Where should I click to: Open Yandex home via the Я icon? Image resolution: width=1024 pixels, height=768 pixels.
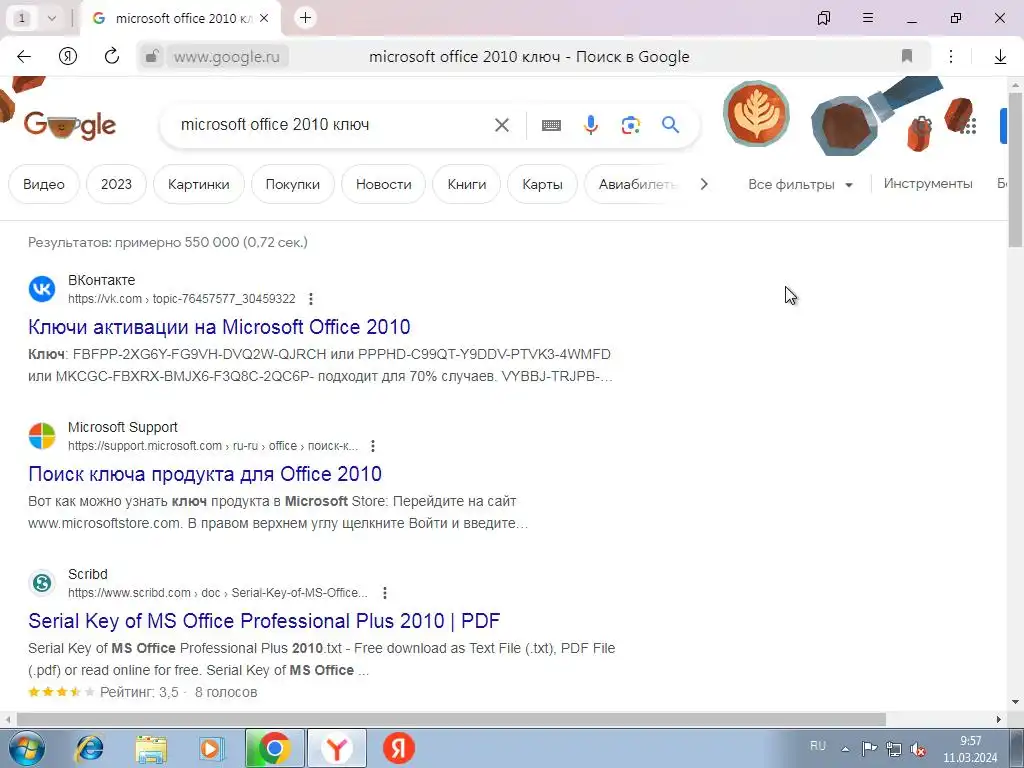(68, 57)
